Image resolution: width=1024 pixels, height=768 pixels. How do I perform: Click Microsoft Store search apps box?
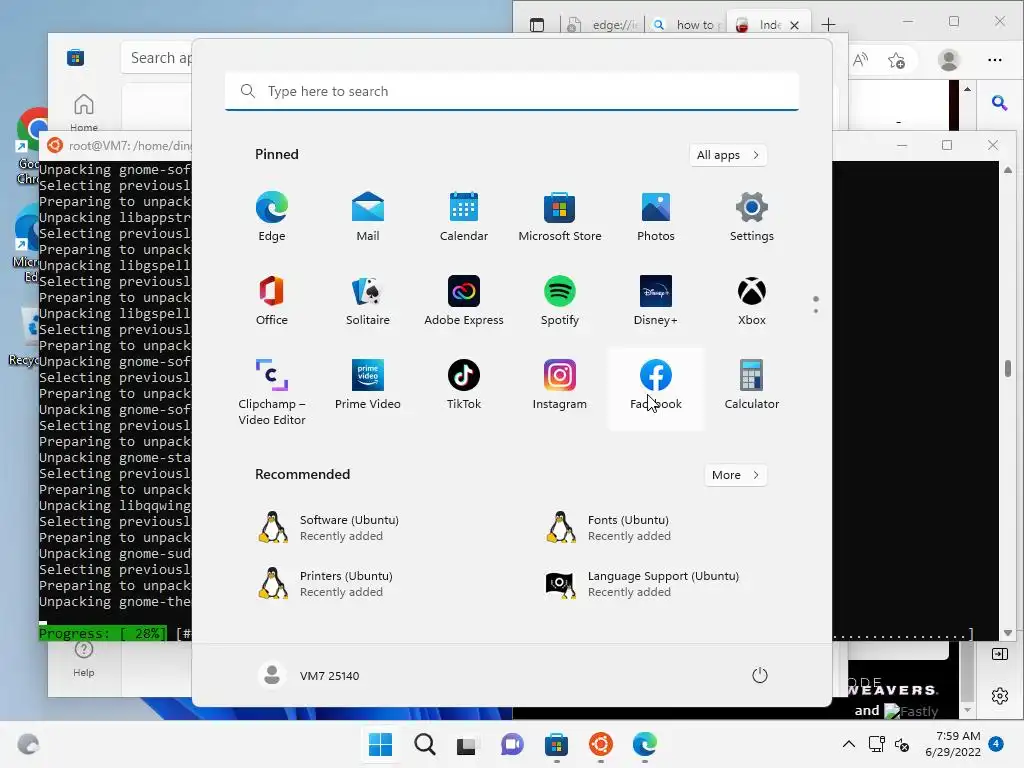157,57
